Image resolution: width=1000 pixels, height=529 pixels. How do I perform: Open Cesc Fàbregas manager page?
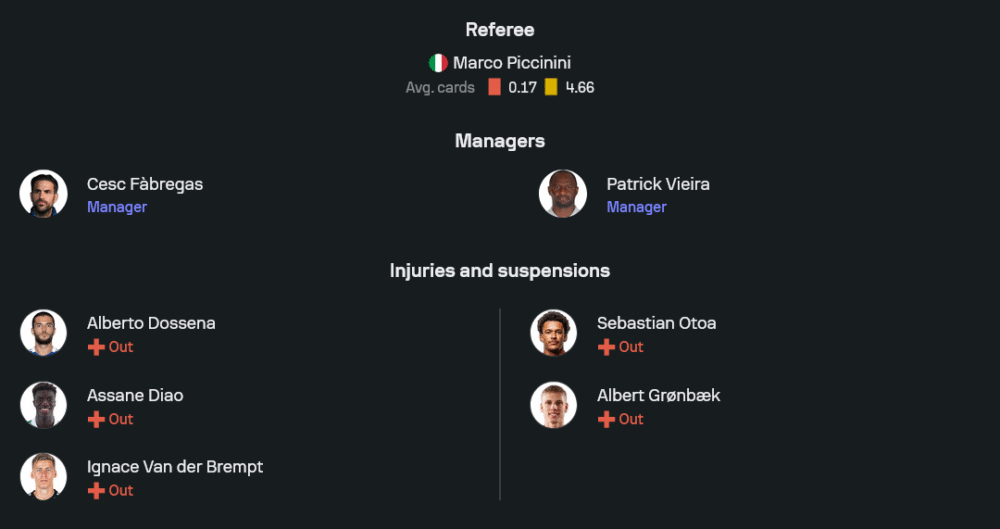point(145,184)
